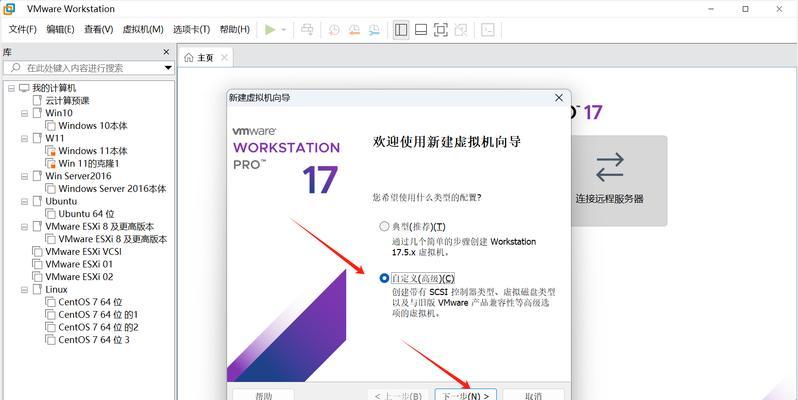Collapse the Linux folder node

click(x=24, y=290)
